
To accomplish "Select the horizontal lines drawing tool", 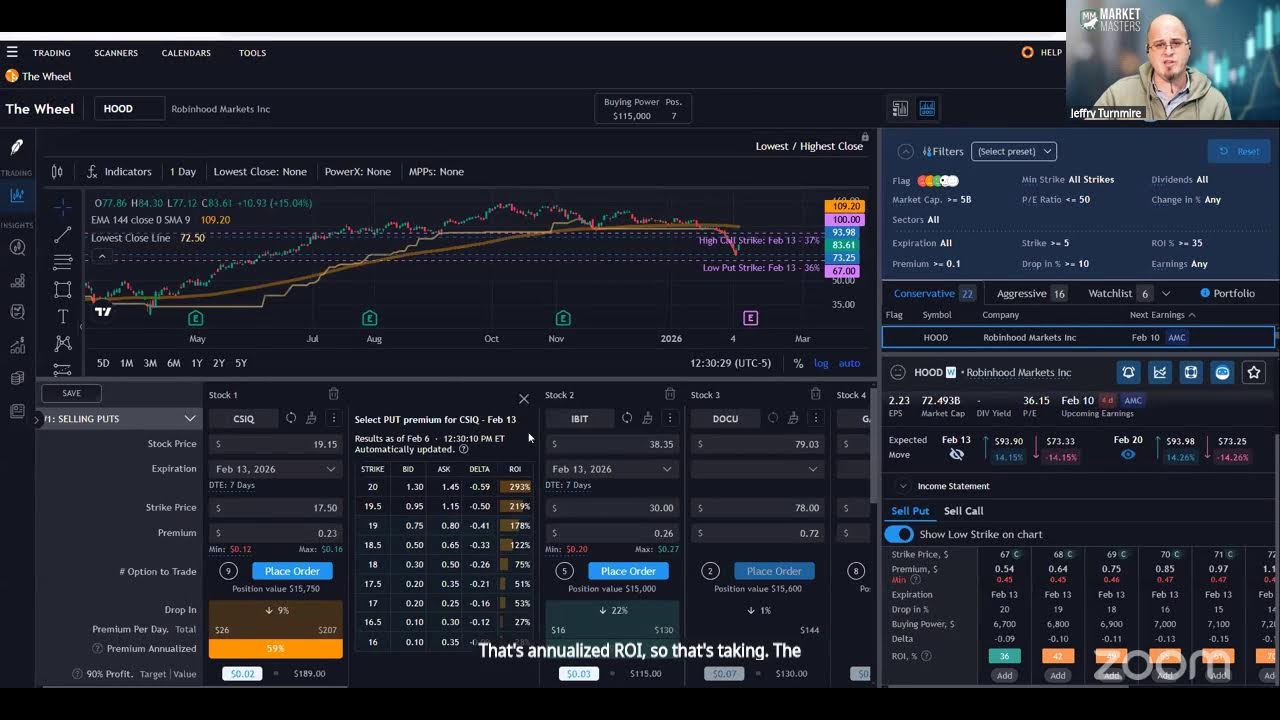I will tap(62, 262).
